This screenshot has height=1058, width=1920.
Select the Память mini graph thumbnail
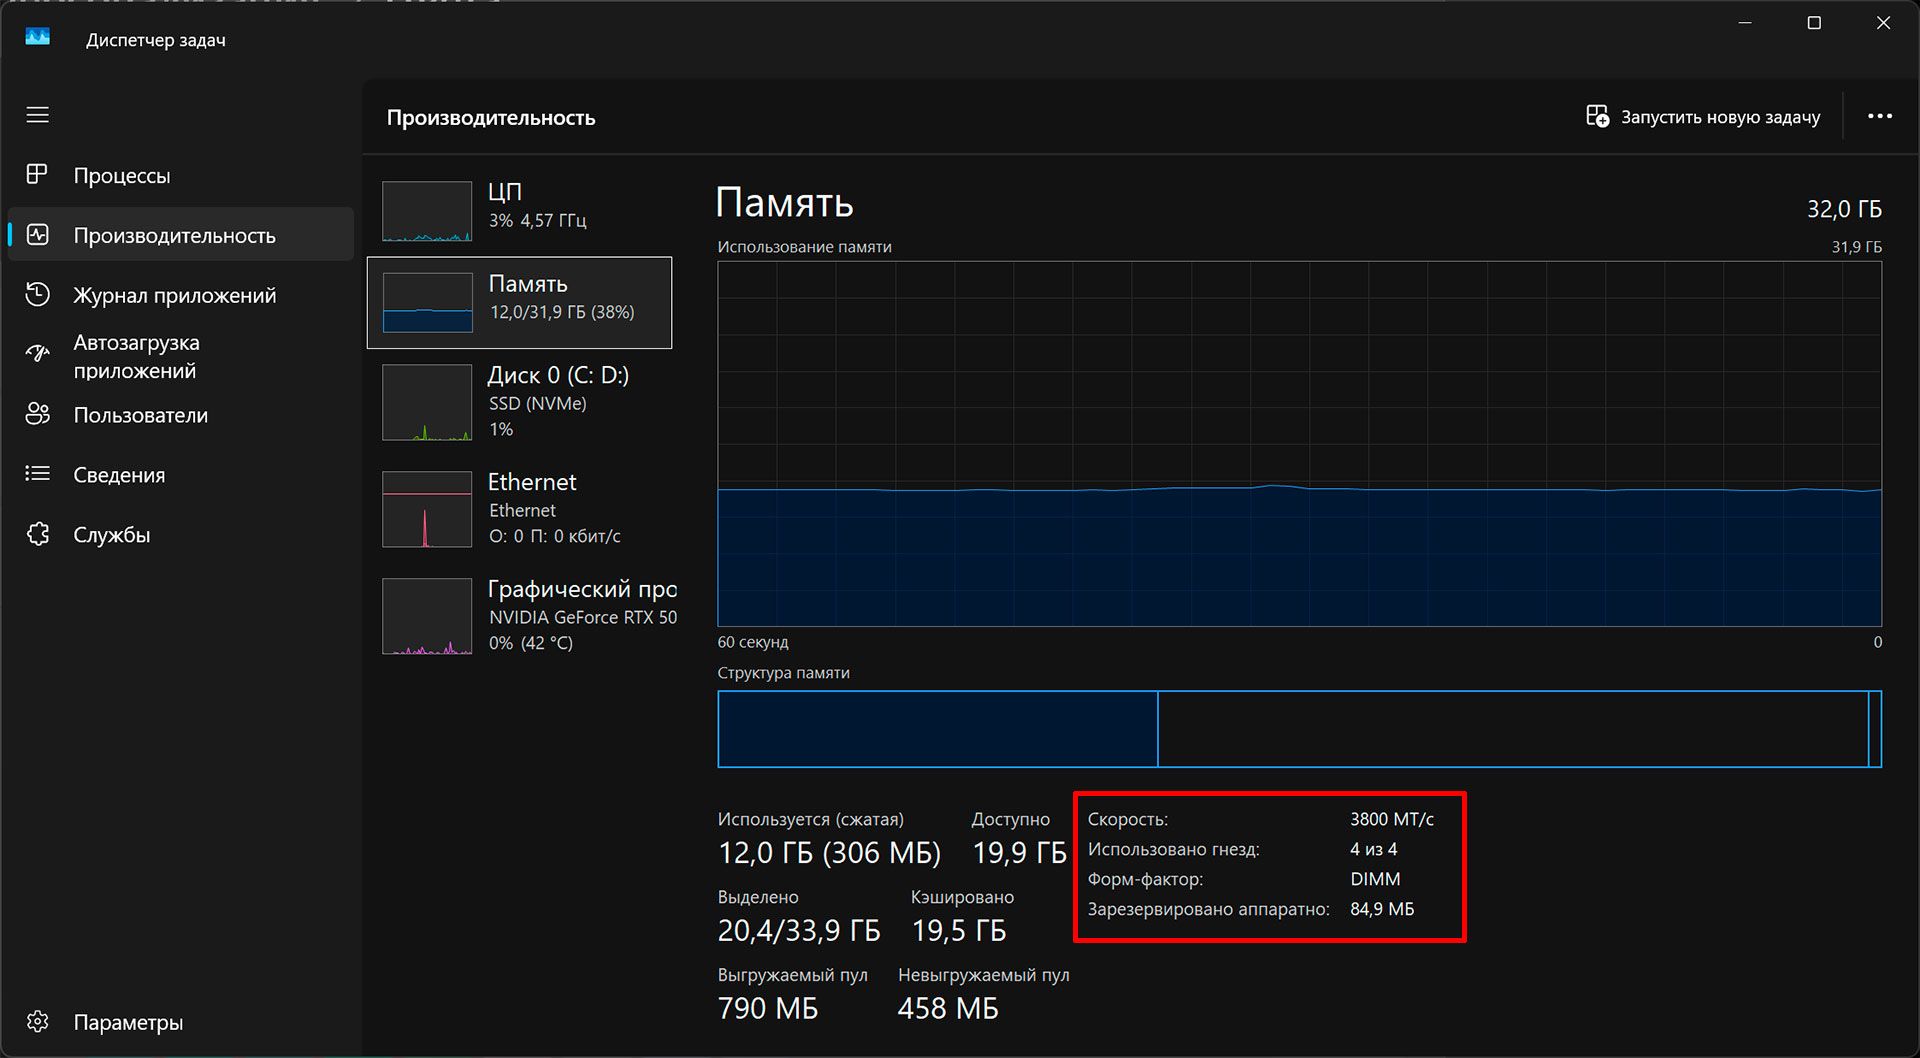click(427, 302)
